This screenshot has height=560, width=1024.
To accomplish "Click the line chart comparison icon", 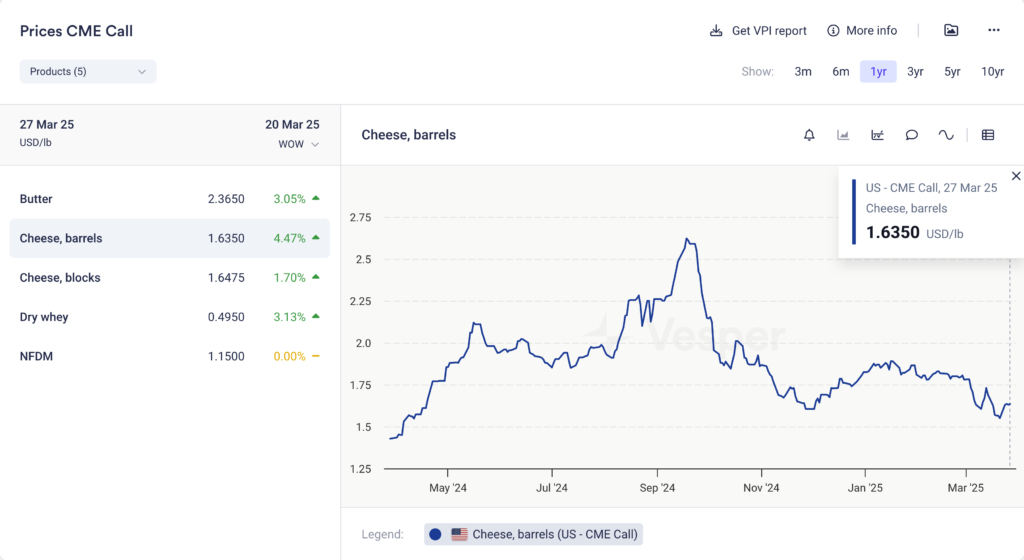I will coord(877,135).
